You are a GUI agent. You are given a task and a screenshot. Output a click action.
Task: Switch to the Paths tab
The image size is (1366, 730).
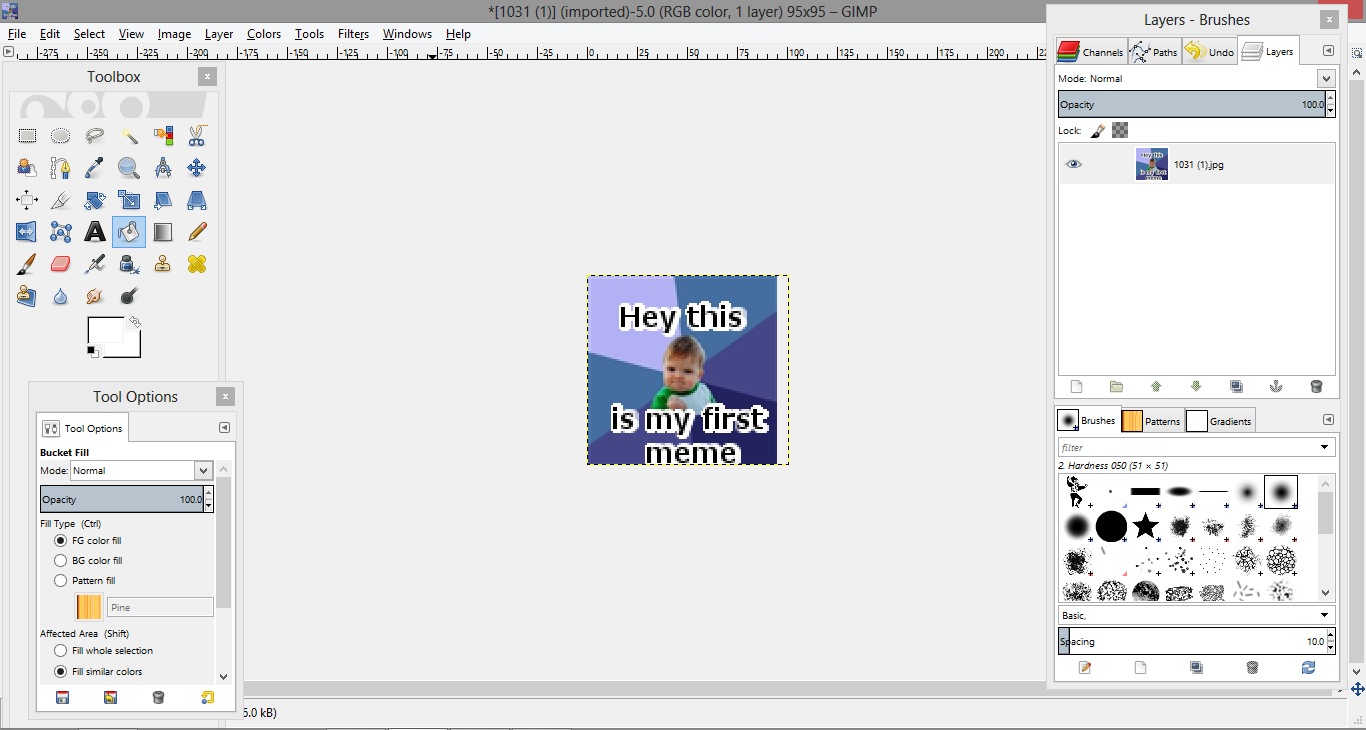coord(1154,52)
